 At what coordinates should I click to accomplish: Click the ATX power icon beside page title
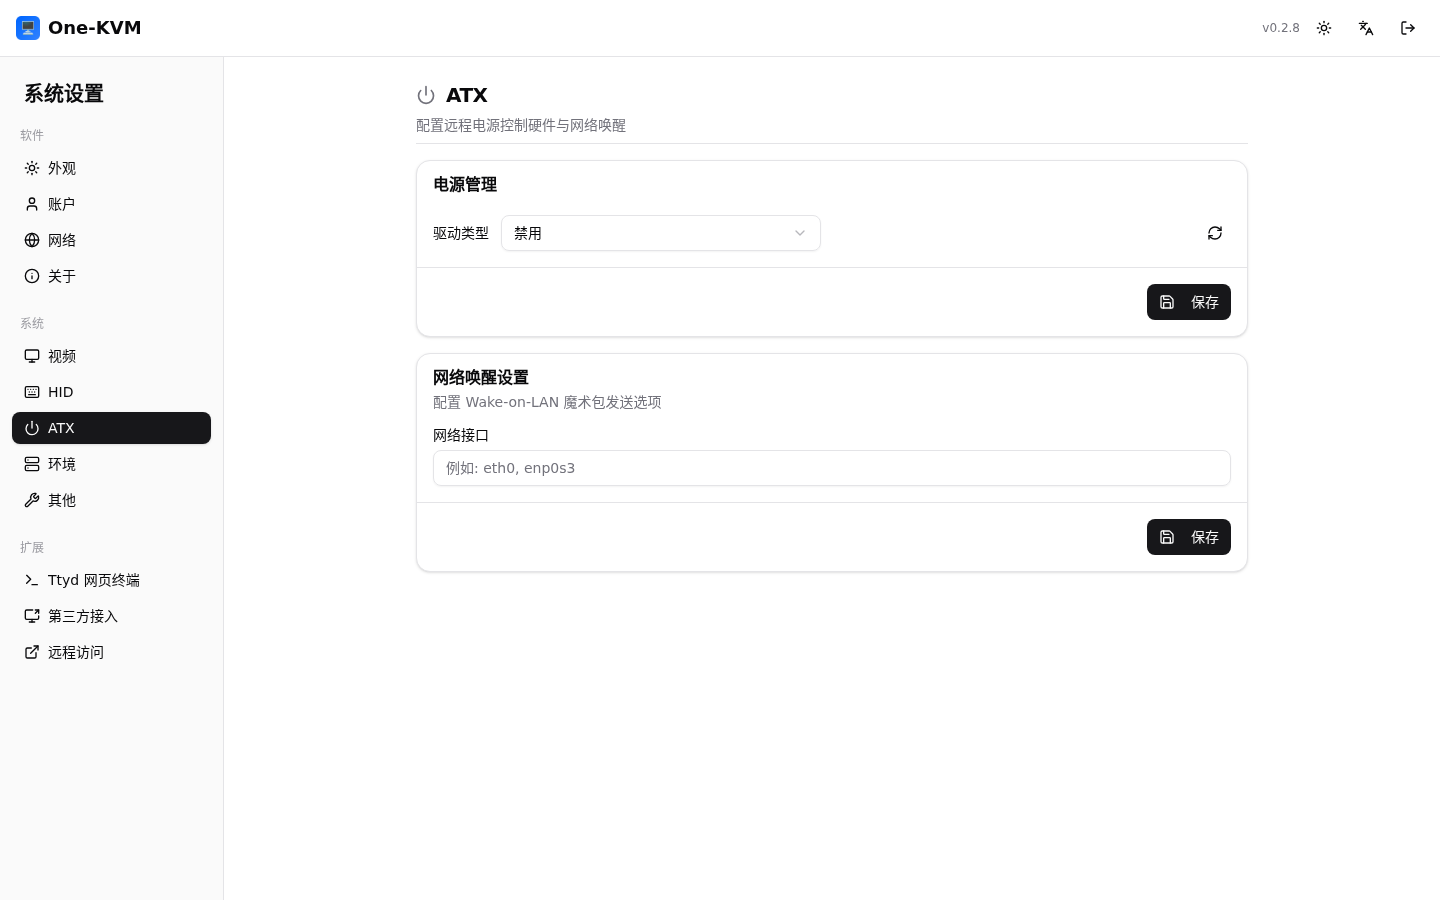click(426, 95)
